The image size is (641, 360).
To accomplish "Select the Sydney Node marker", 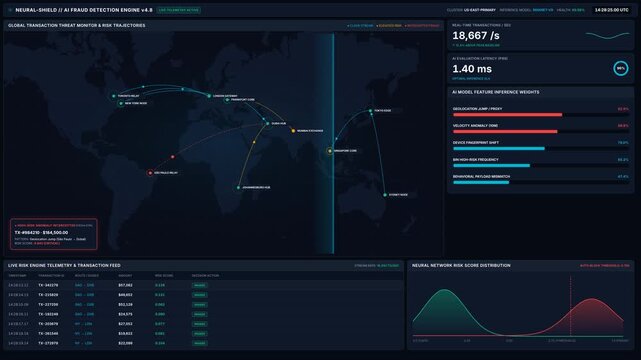I will tap(385, 195).
